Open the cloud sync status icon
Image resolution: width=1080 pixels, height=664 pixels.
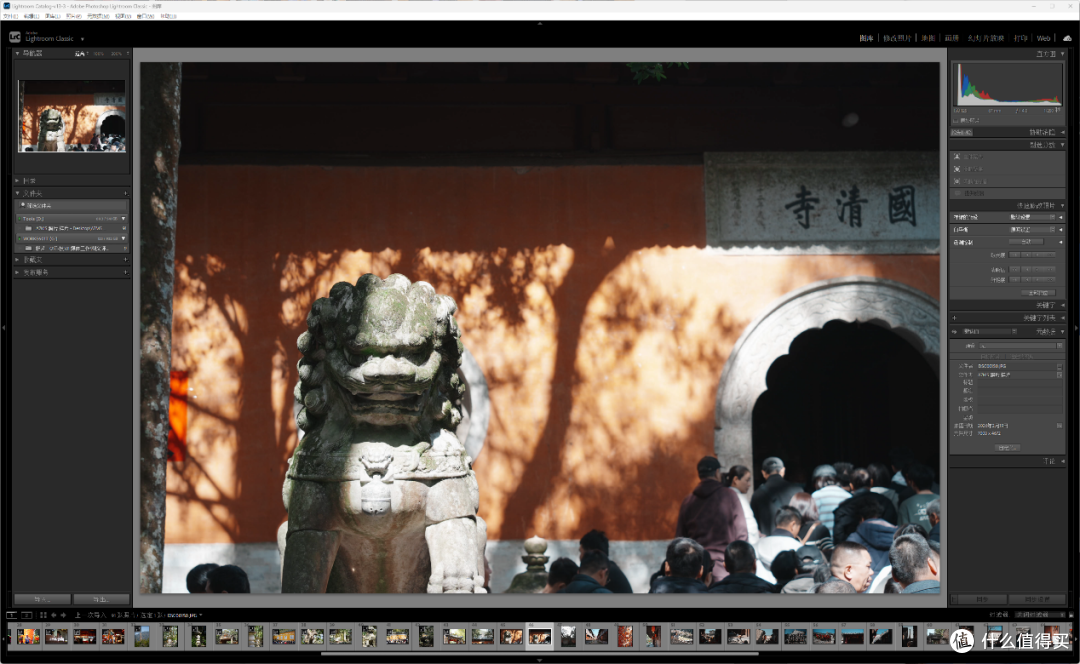coord(1067,39)
